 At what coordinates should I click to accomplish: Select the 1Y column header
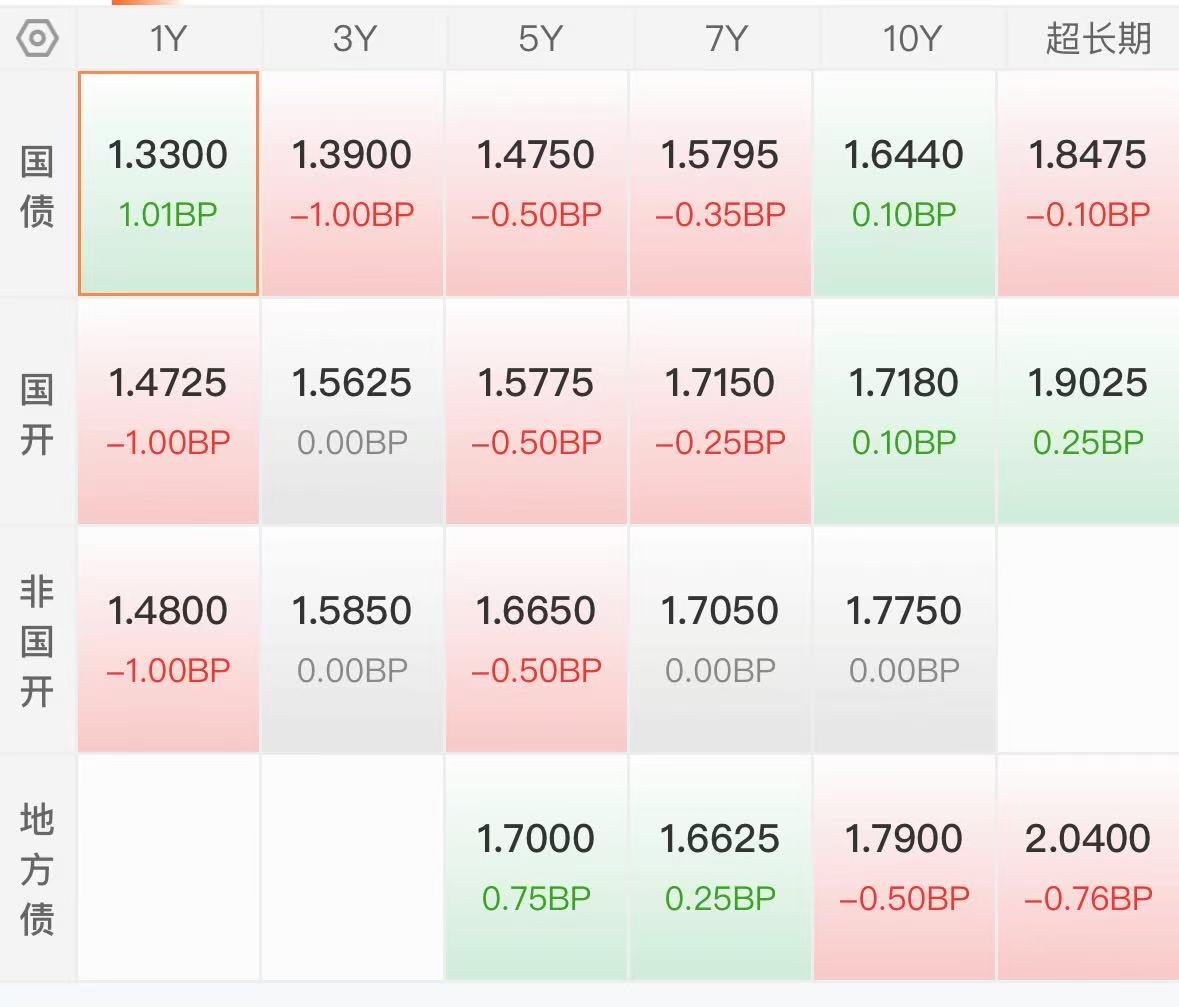pos(168,38)
